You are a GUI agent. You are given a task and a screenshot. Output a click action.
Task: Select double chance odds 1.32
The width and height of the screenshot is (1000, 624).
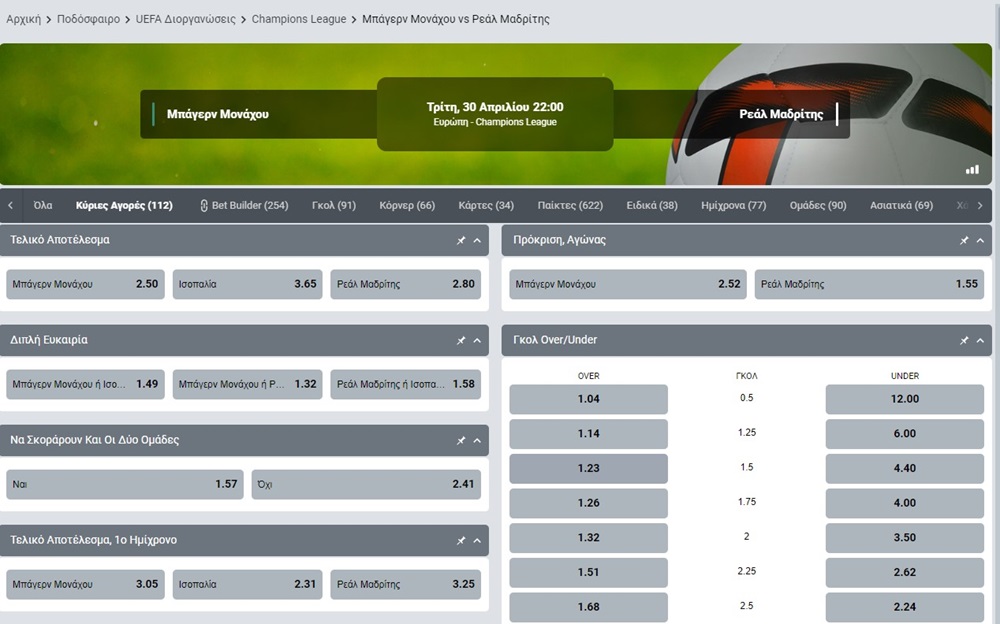[x=247, y=384]
